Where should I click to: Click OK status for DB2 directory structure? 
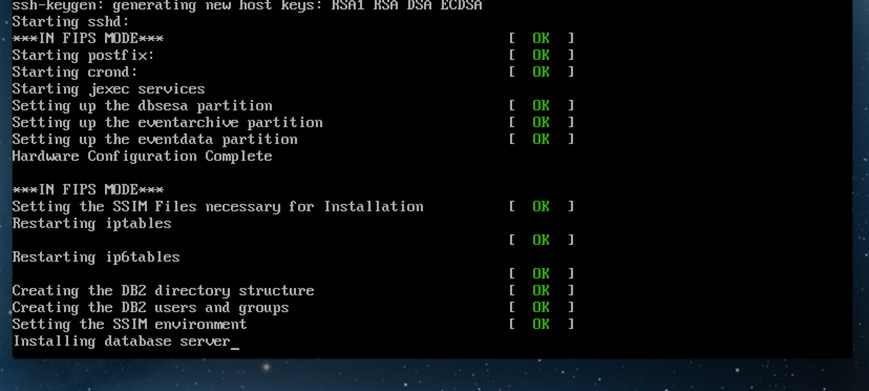click(541, 290)
